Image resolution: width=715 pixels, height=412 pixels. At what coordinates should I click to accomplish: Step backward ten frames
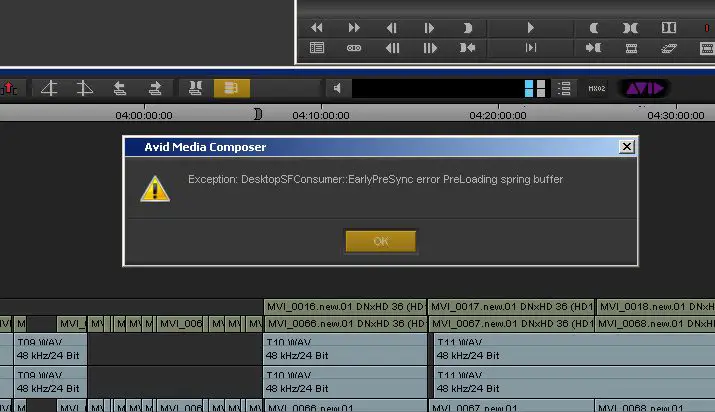click(392, 48)
